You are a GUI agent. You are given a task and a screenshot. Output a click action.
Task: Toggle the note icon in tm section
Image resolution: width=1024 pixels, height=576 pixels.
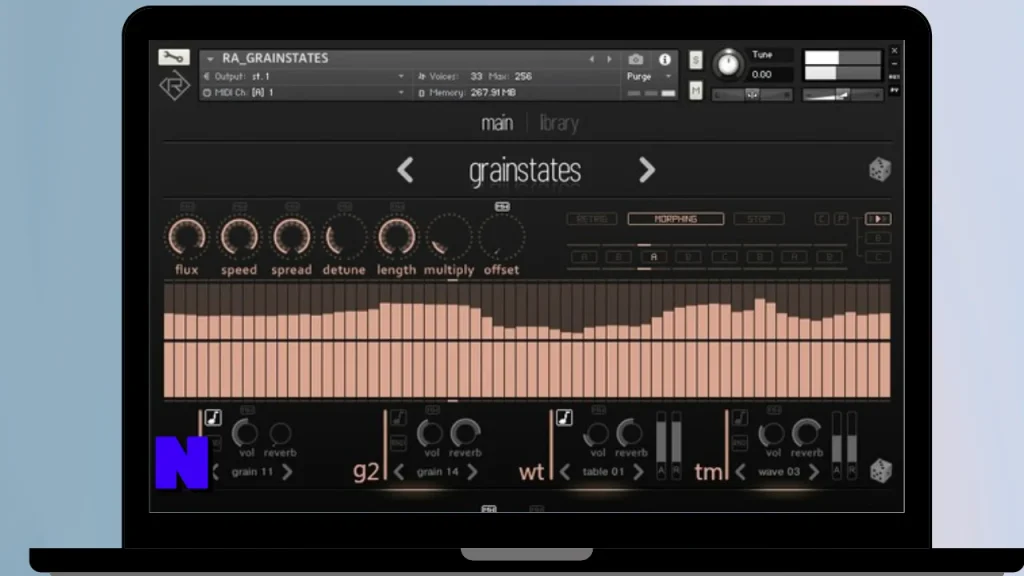(x=739, y=417)
